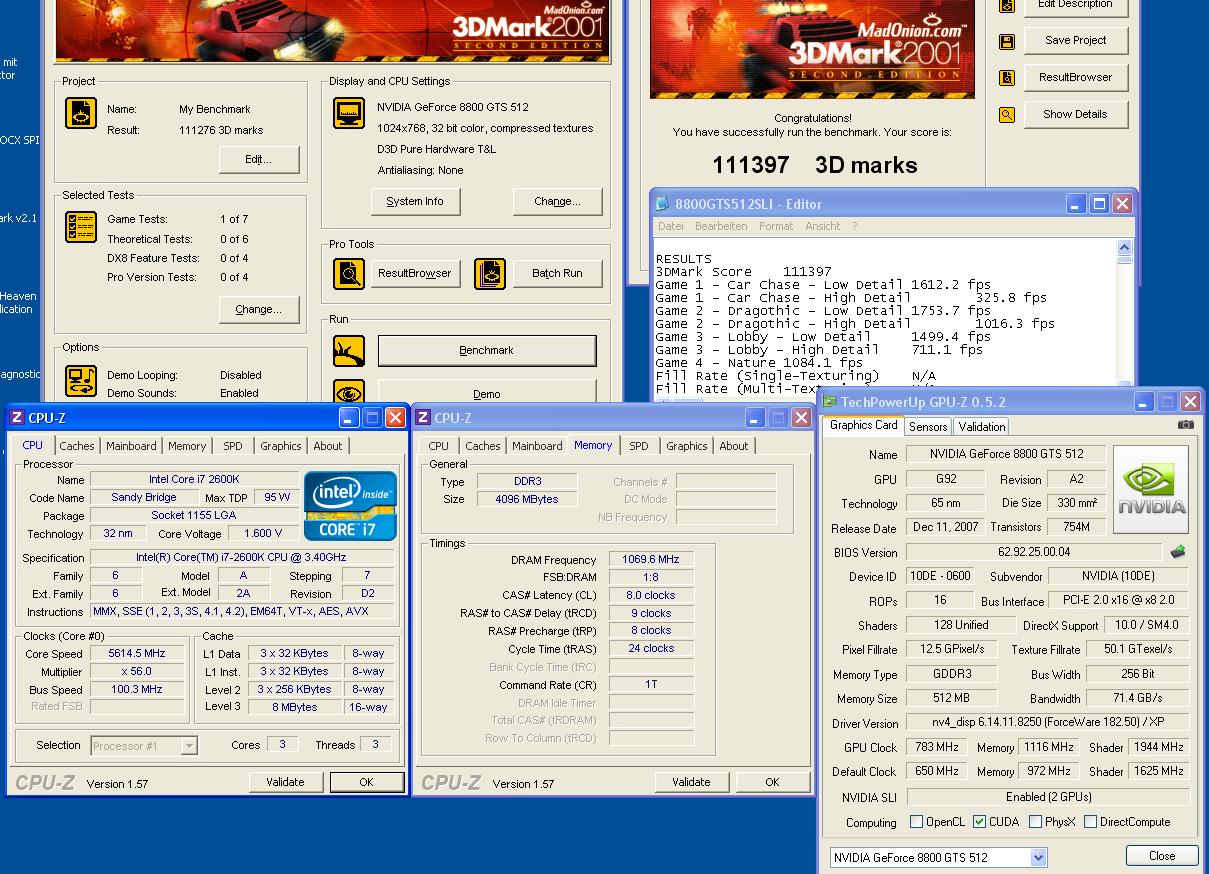Screen dimensions: 1209x874
Task: Click the Benchmark run icon
Action: tap(349, 351)
